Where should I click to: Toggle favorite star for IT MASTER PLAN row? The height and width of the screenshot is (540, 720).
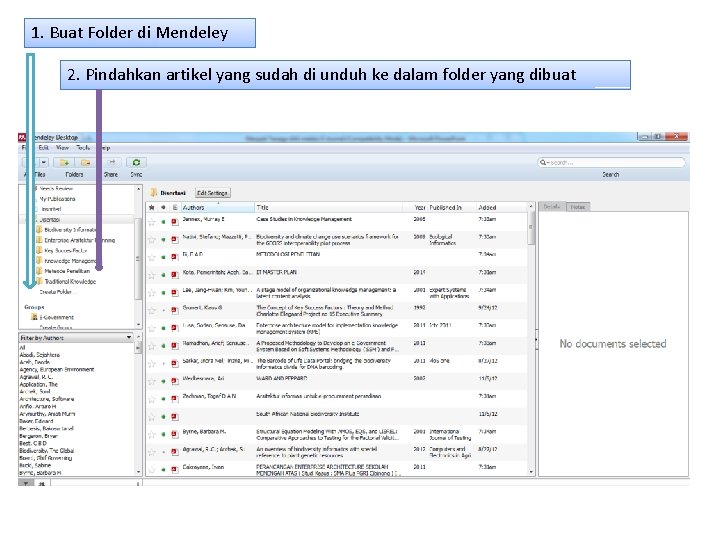[x=152, y=275]
